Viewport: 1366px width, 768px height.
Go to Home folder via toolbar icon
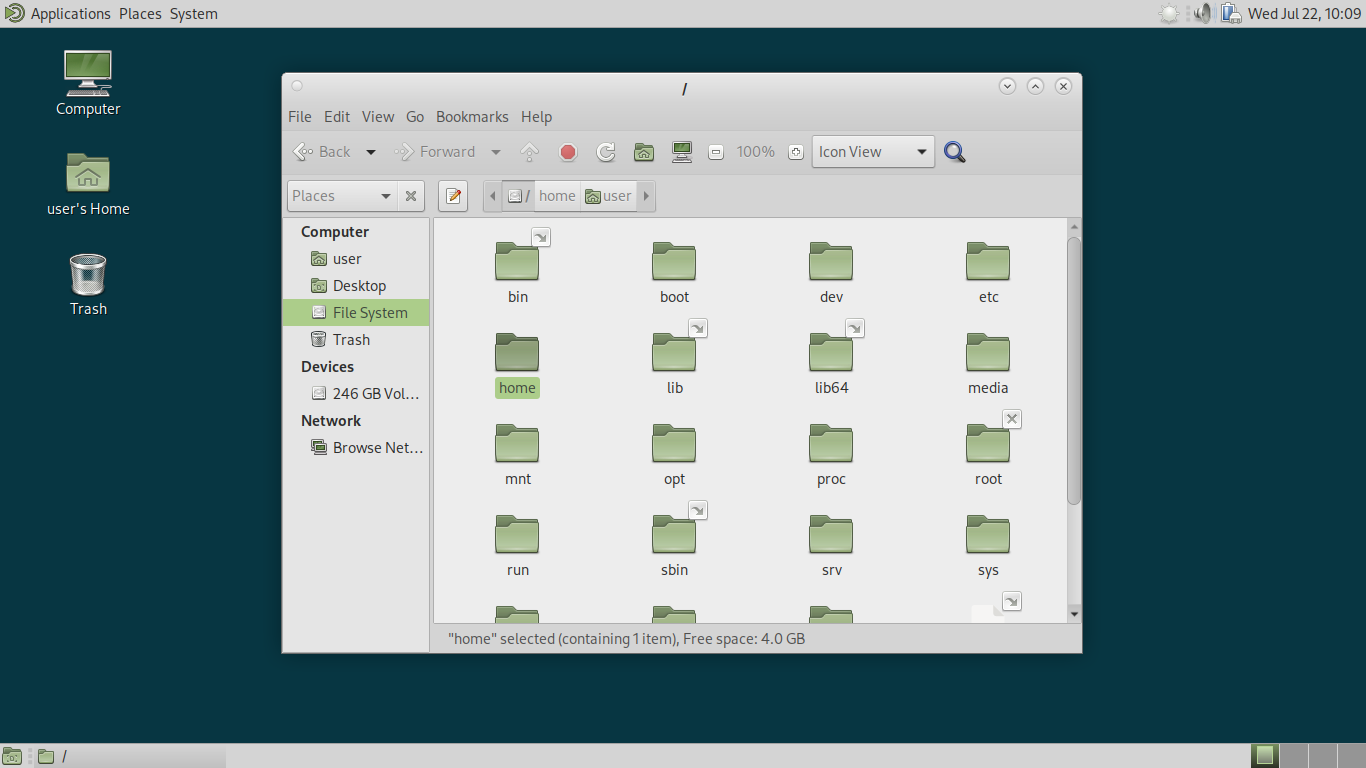644,152
